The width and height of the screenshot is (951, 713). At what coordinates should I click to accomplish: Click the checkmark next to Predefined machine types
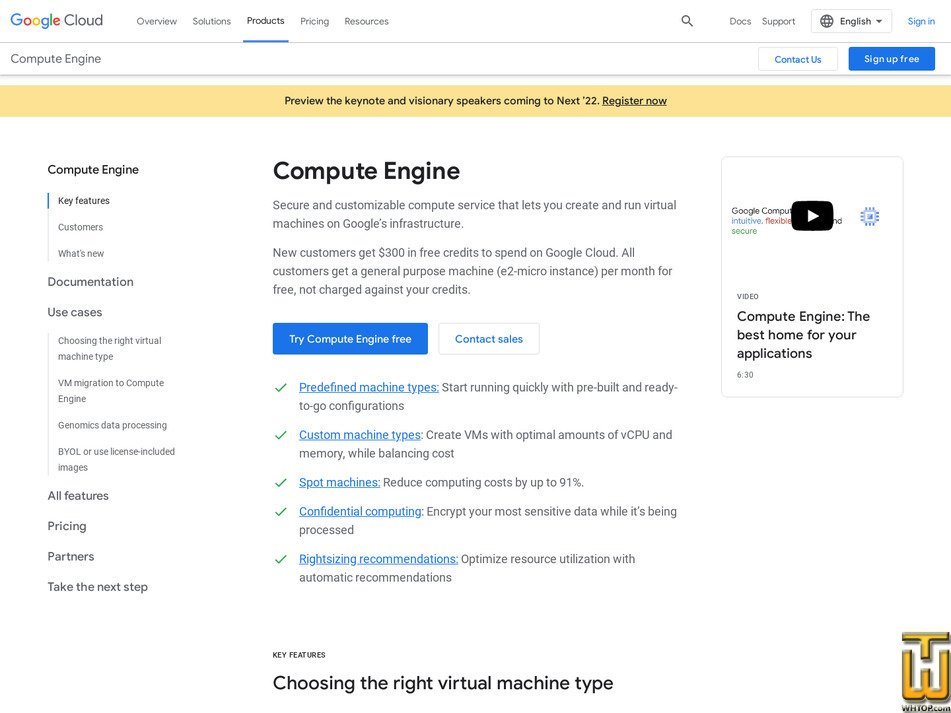pyautogui.click(x=280, y=387)
